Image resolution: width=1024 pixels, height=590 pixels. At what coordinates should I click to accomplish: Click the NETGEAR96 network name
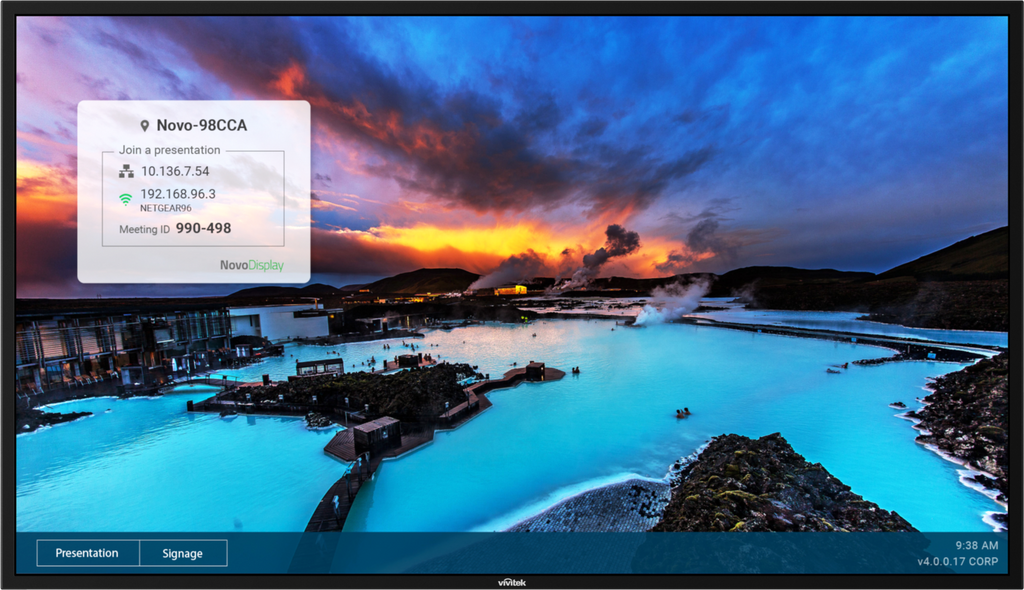[x=165, y=208]
